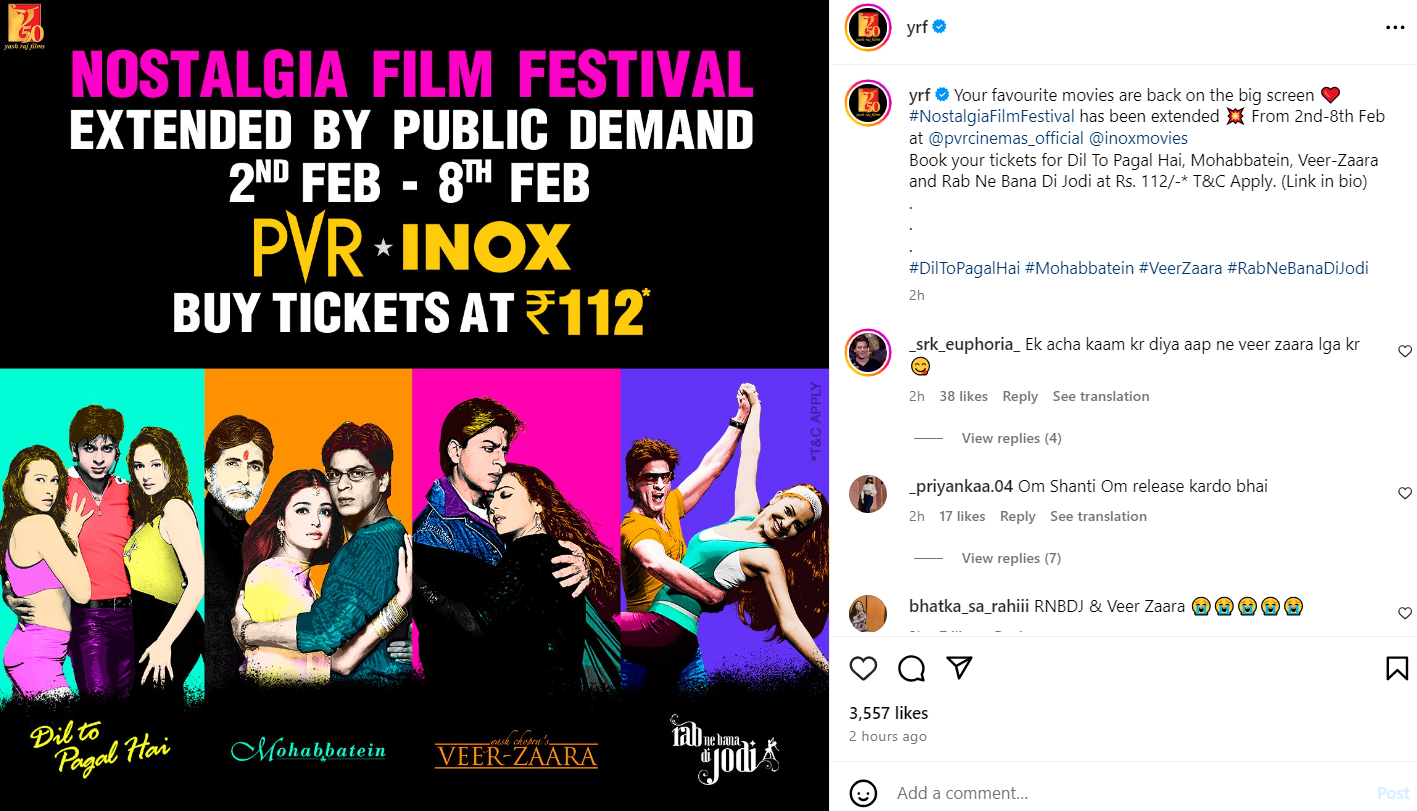Expand View replies (7)
This screenshot has width=1417, height=811.
click(1011, 558)
